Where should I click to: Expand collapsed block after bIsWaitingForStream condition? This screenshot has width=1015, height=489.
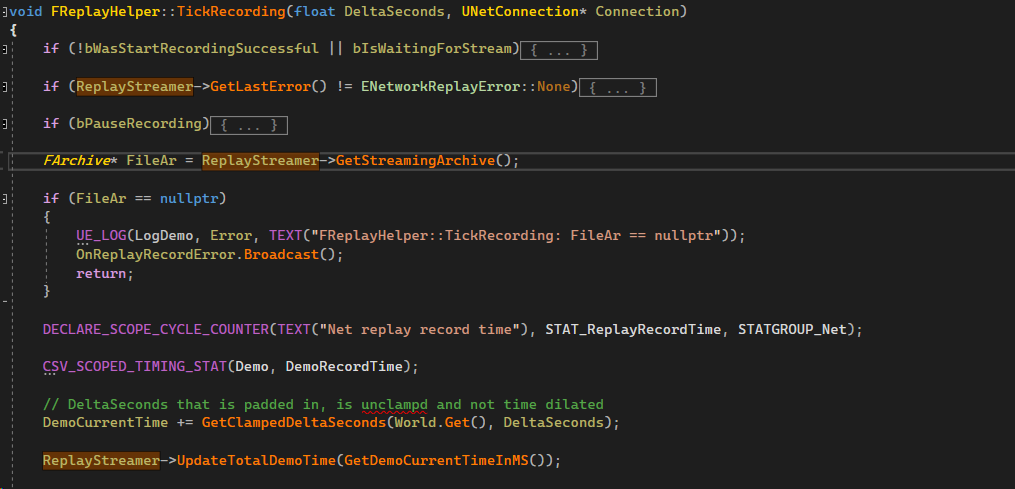pos(559,50)
